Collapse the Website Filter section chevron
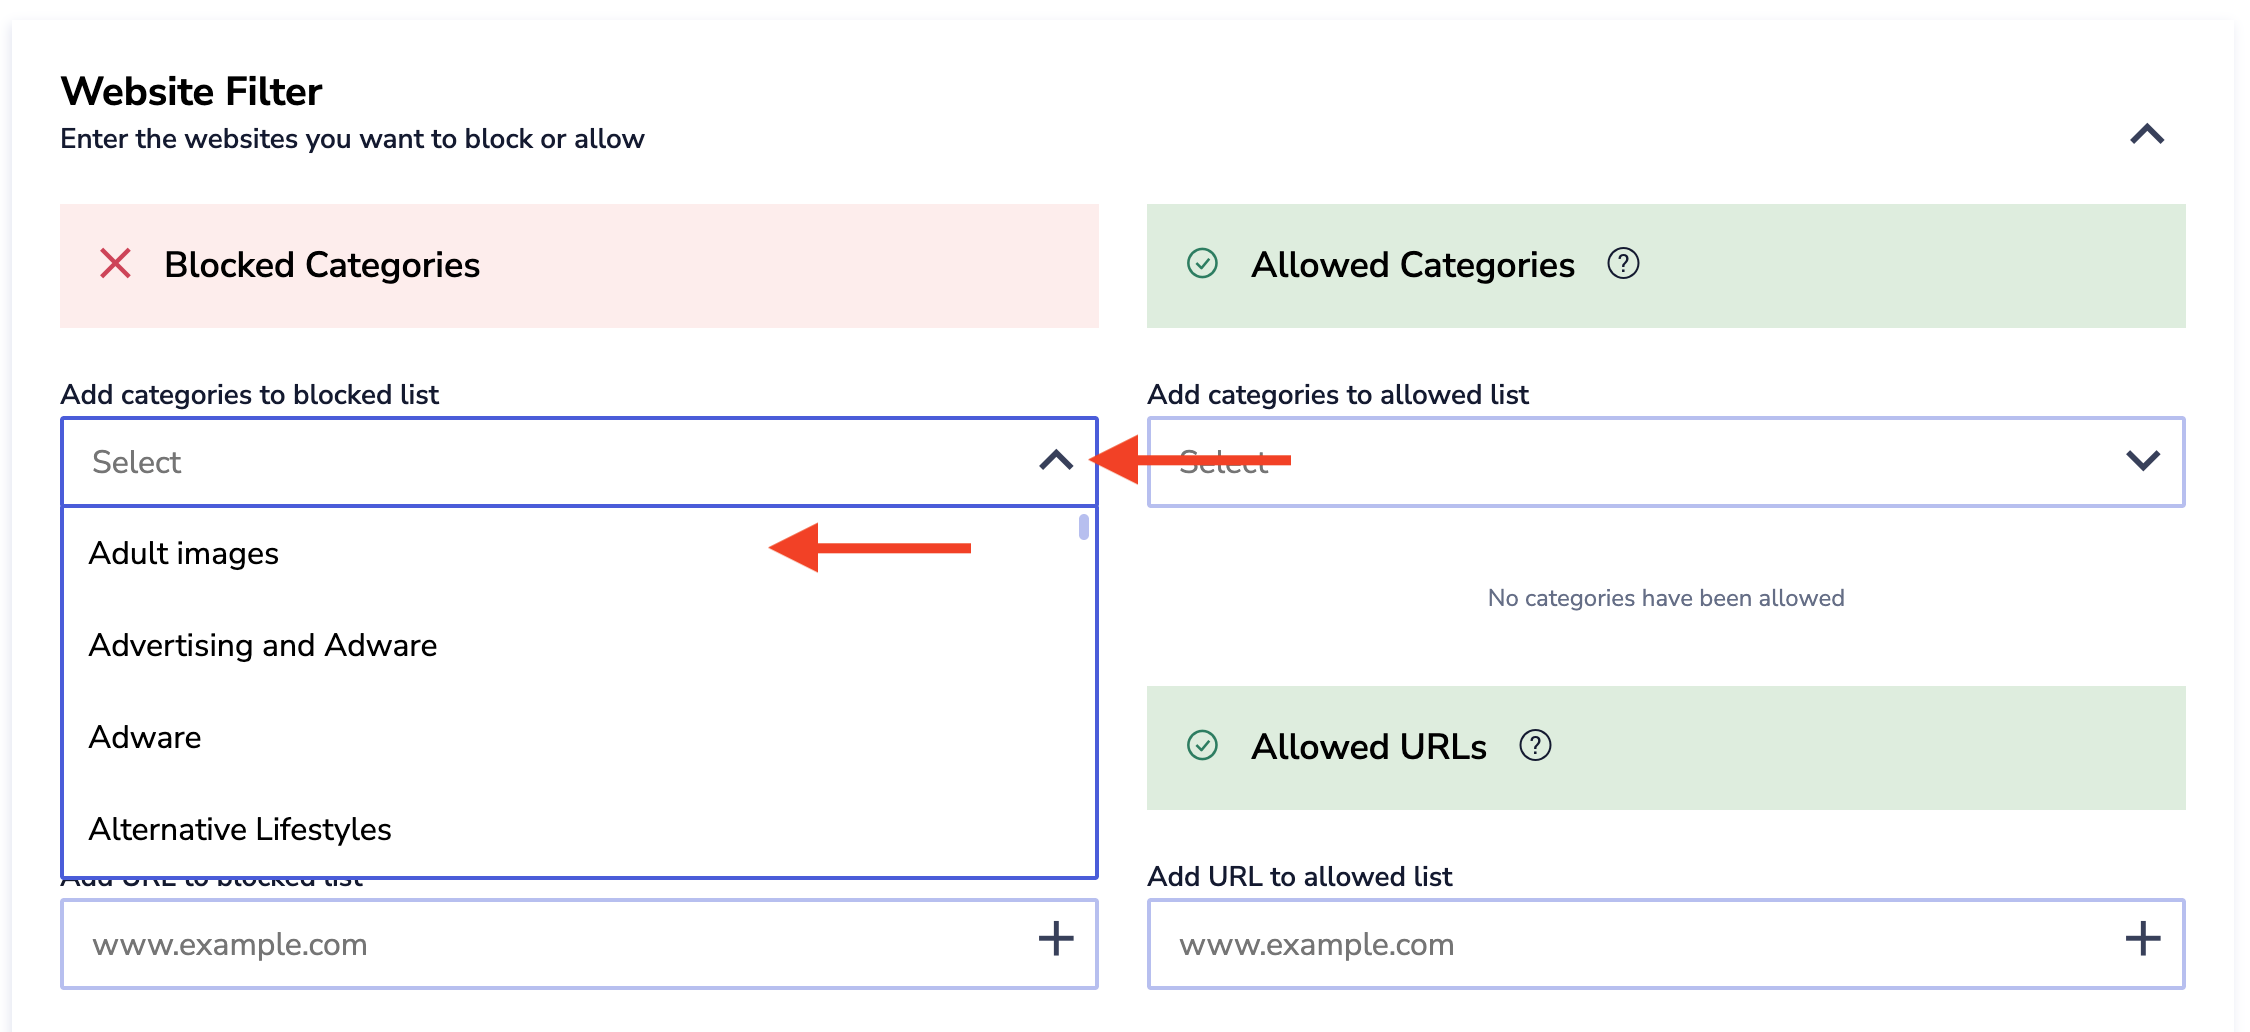The image size is (2250, 1032). (x=2146, y=135)
